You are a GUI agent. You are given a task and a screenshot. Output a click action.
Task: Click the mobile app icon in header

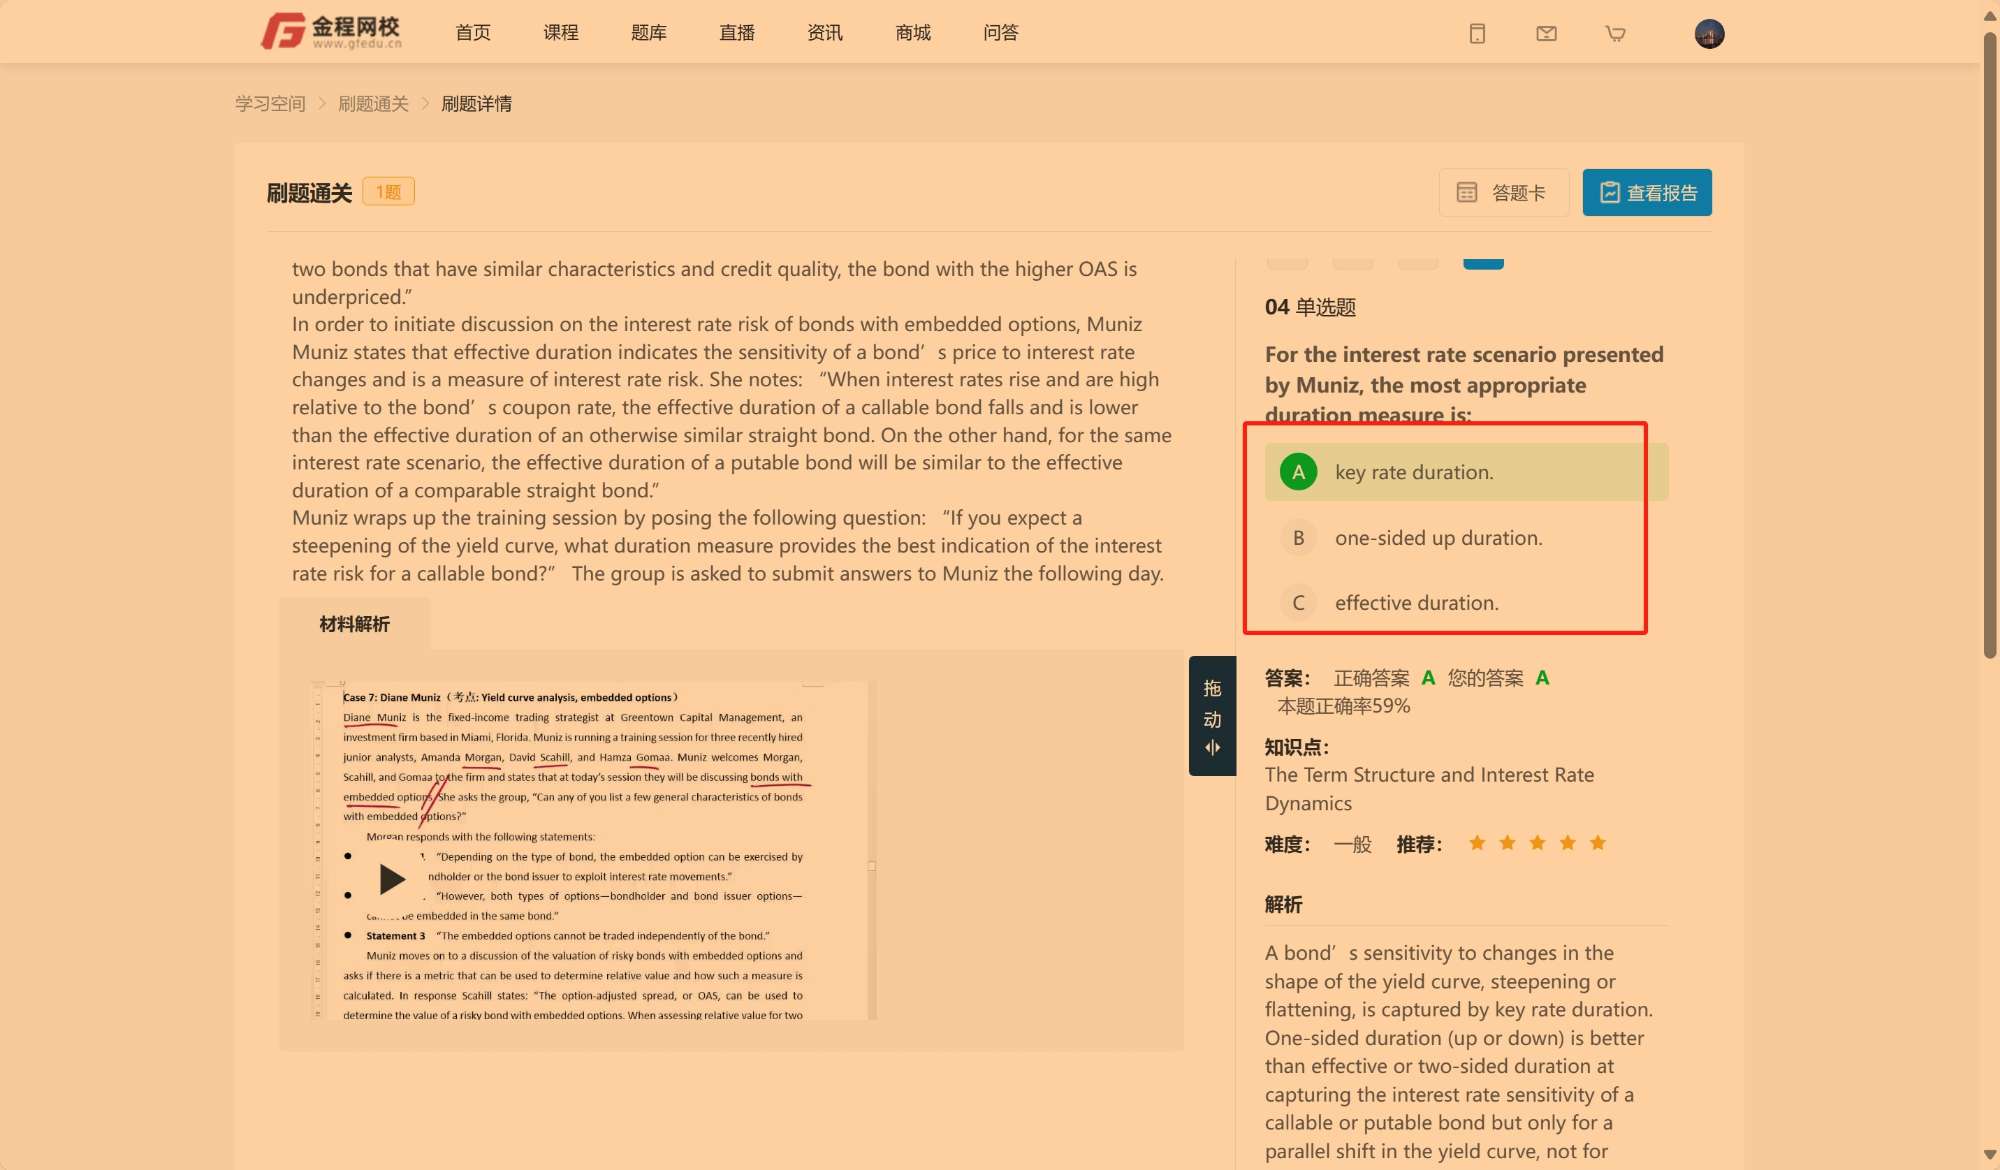click(x=1477, y=34)
